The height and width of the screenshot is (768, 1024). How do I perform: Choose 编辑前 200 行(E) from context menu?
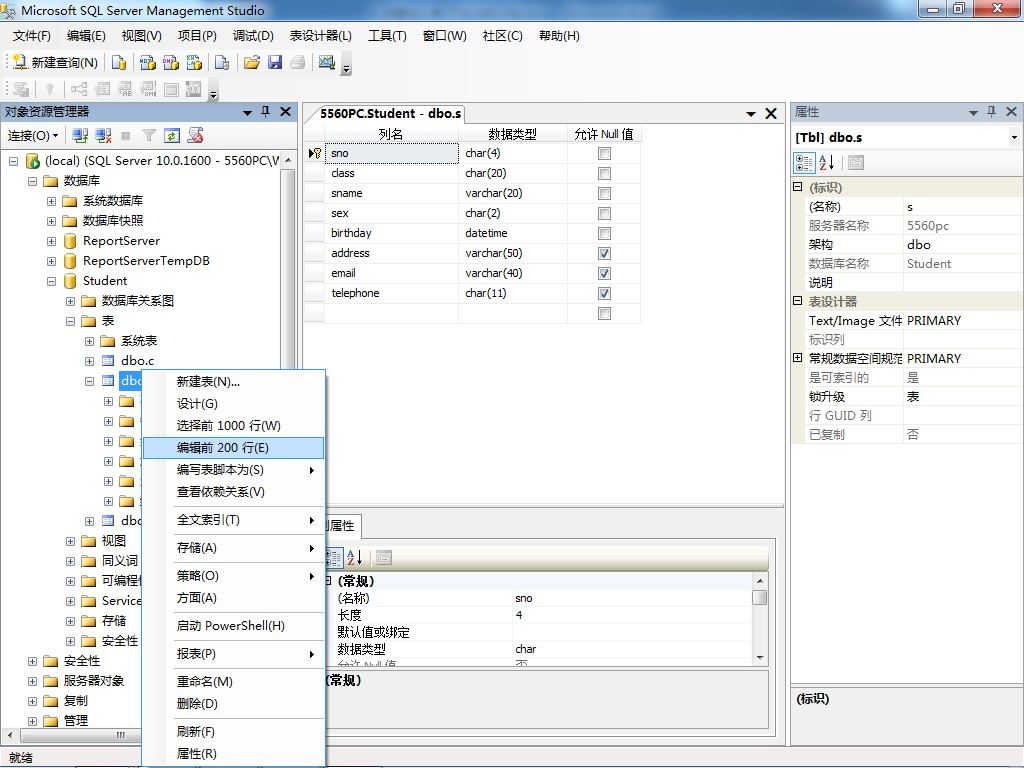pos(233,447)
